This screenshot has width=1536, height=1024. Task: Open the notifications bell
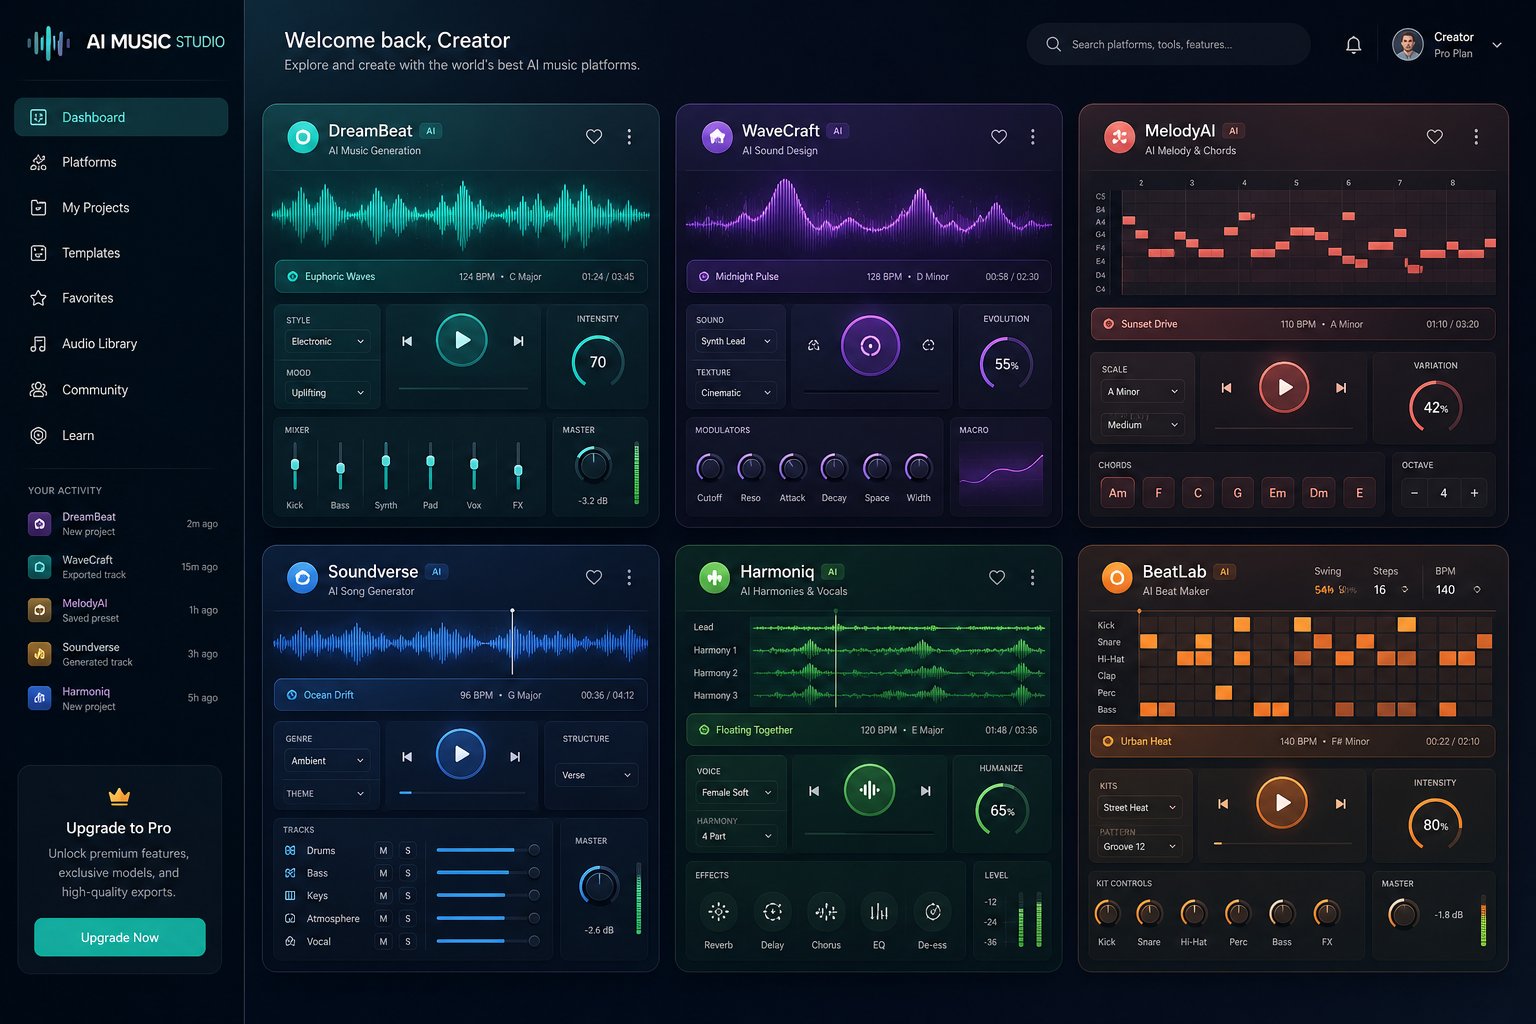(x=1353, y=45)
